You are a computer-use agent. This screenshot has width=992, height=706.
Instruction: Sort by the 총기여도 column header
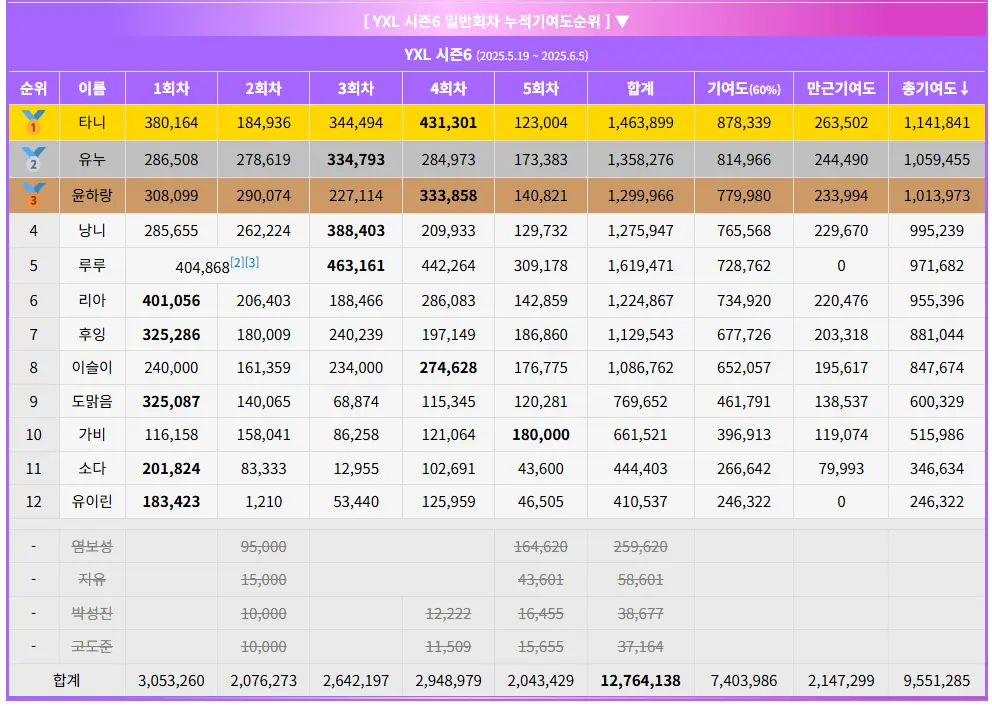(x=936, y=89)
